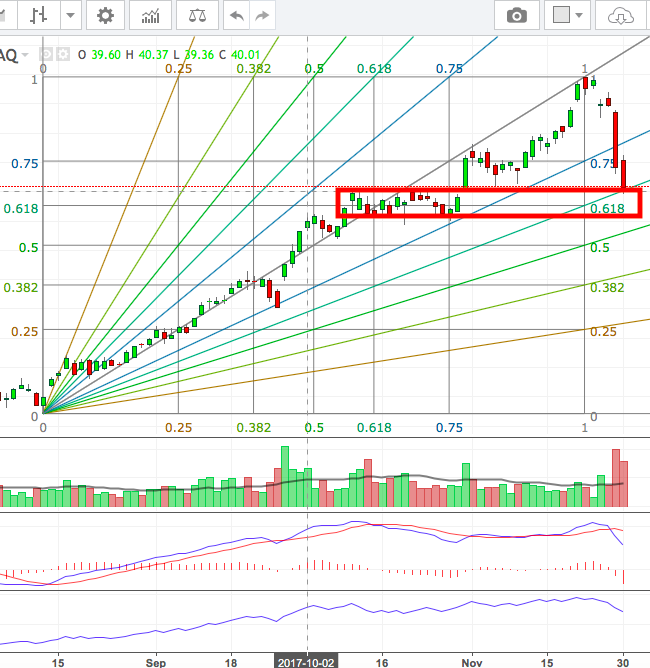650x668 pixels.
Task: Click the tallest red volume bar
Action: (x=615, y=470)
